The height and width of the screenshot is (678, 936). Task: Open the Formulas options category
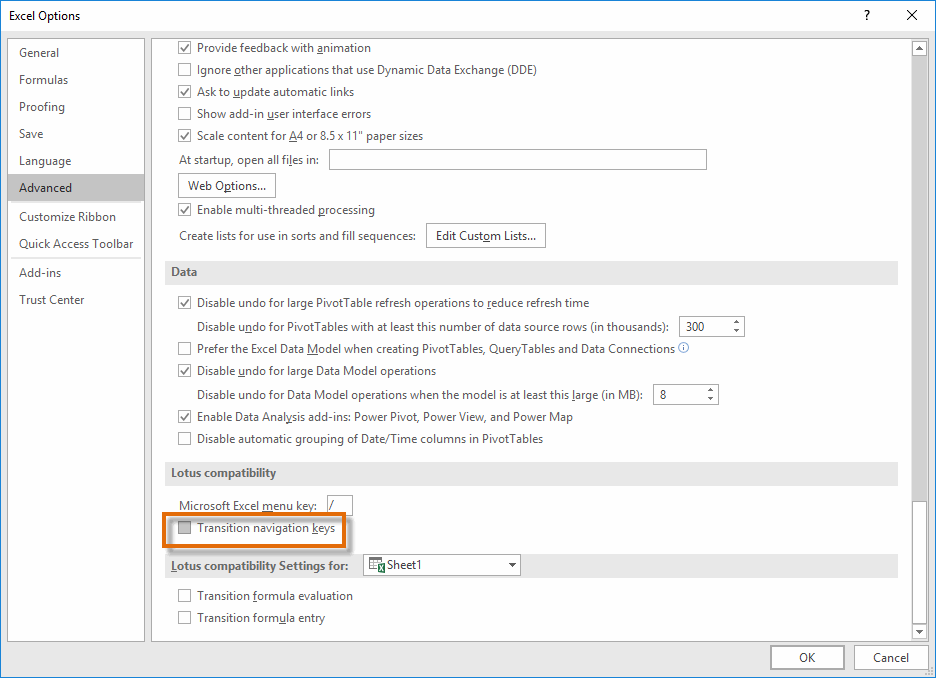tap(76, 79)
